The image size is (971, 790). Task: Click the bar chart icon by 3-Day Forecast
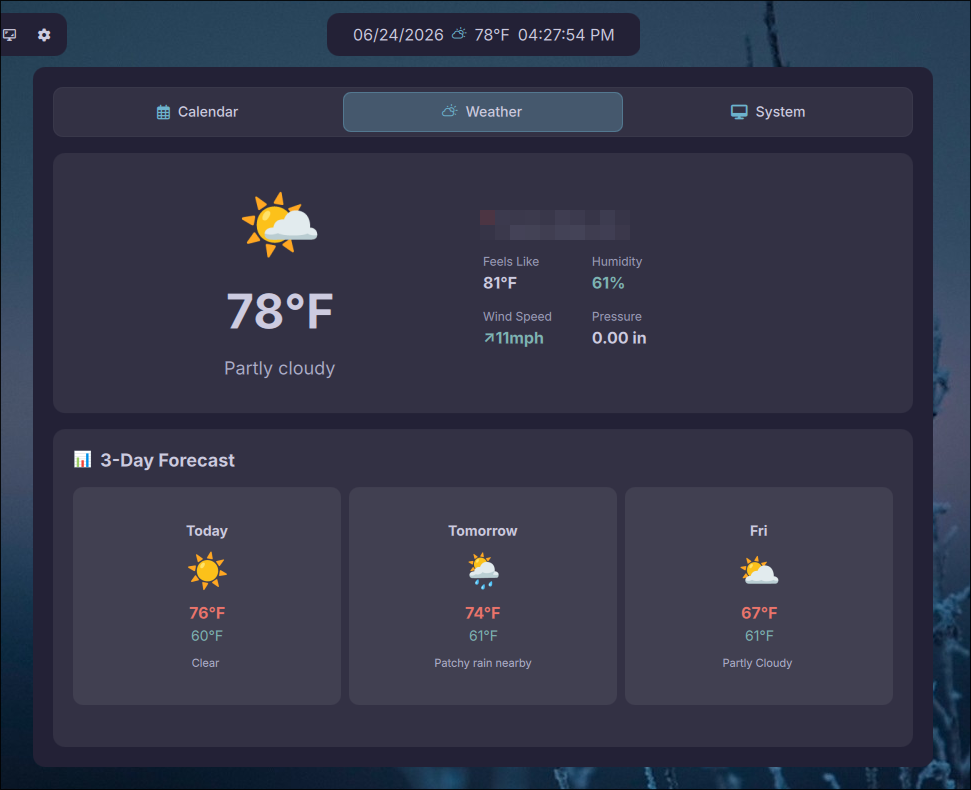tap(82, 459)
